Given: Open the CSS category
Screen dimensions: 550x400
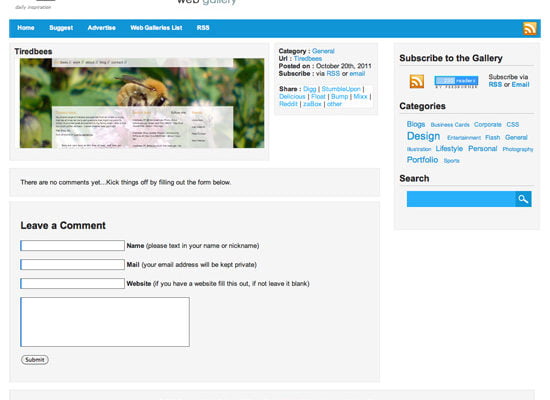Looking at the screenshot, I should [512, 125].
